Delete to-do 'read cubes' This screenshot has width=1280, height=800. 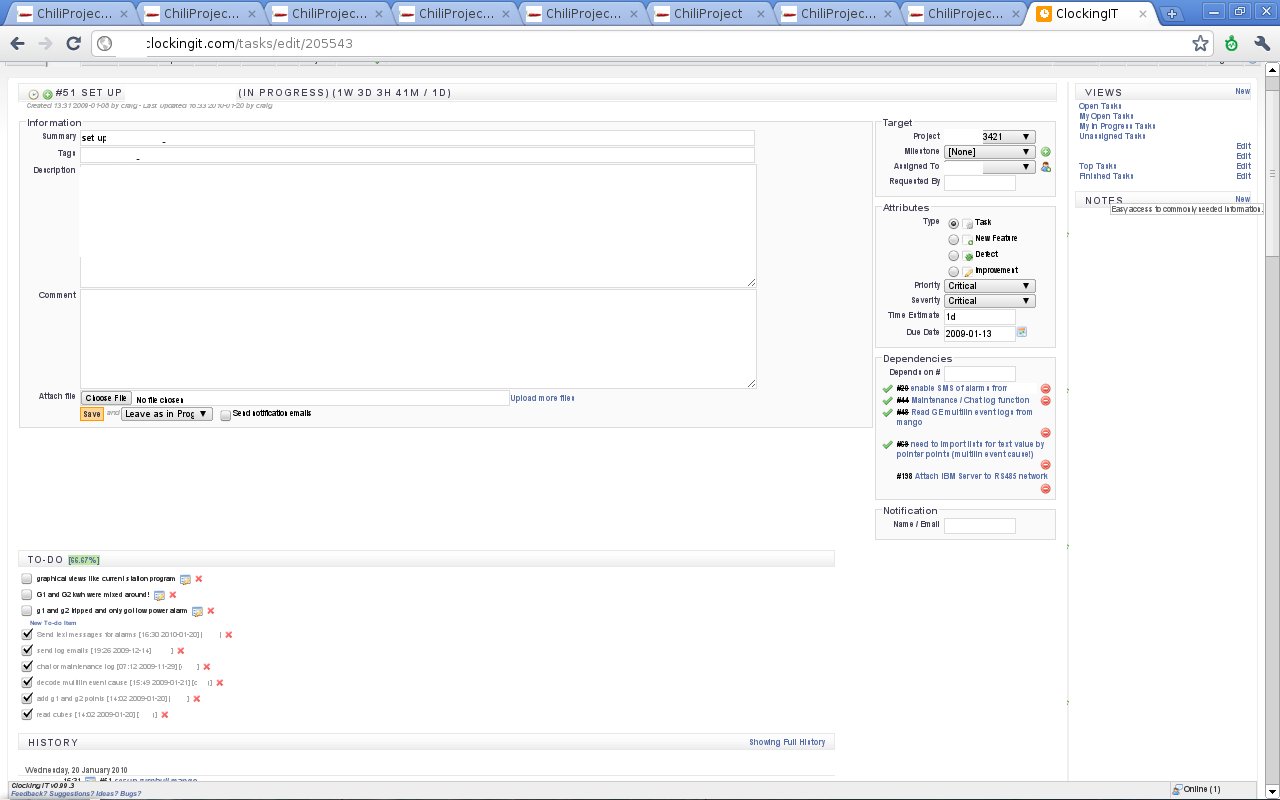coord(165,714)
